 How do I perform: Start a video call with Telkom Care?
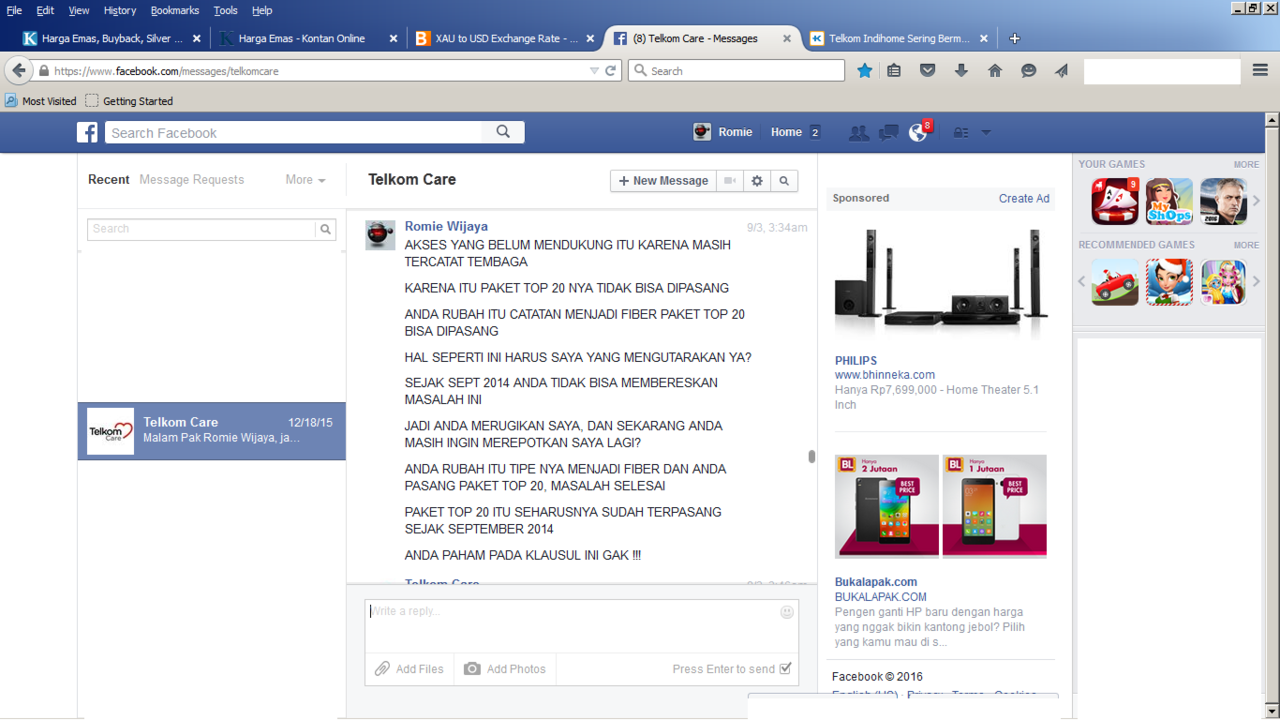pos(730,181)
